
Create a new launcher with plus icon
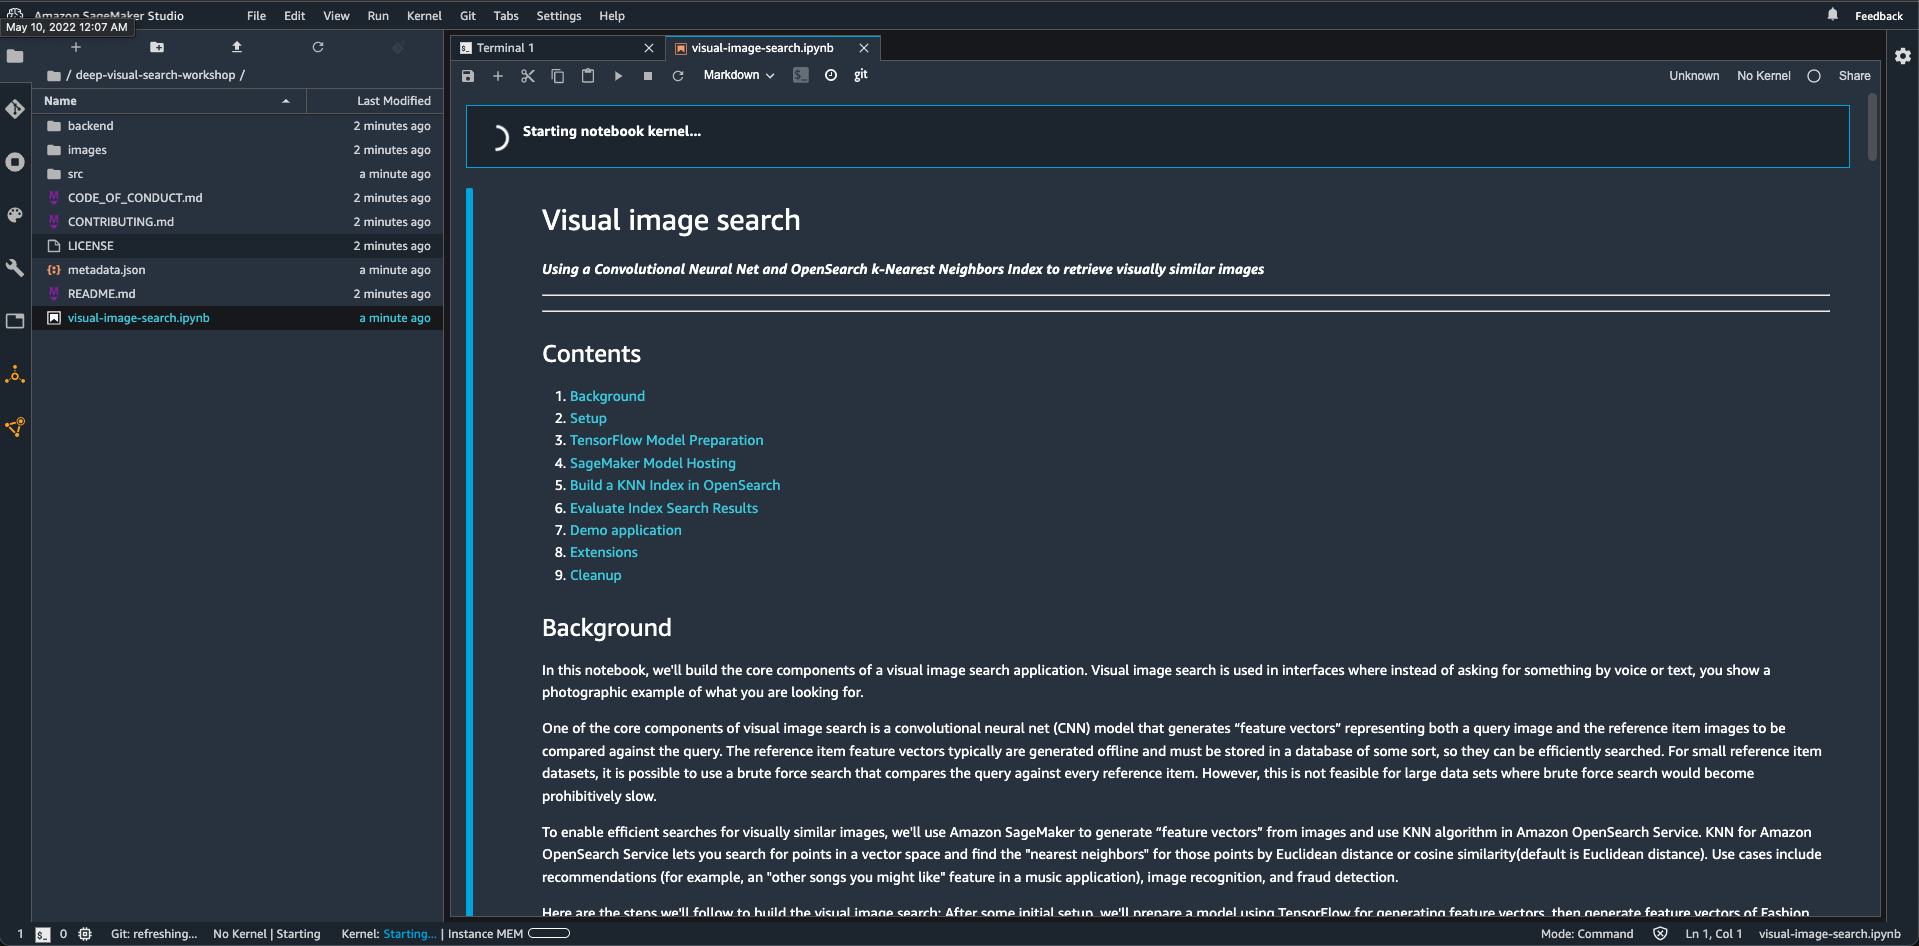[x=76, y=47]
